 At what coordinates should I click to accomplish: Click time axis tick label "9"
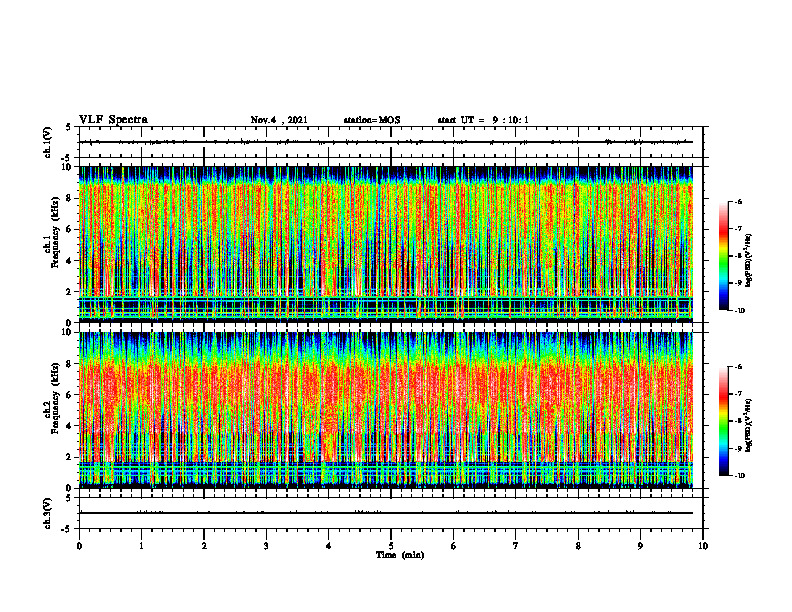coord(640,546)
